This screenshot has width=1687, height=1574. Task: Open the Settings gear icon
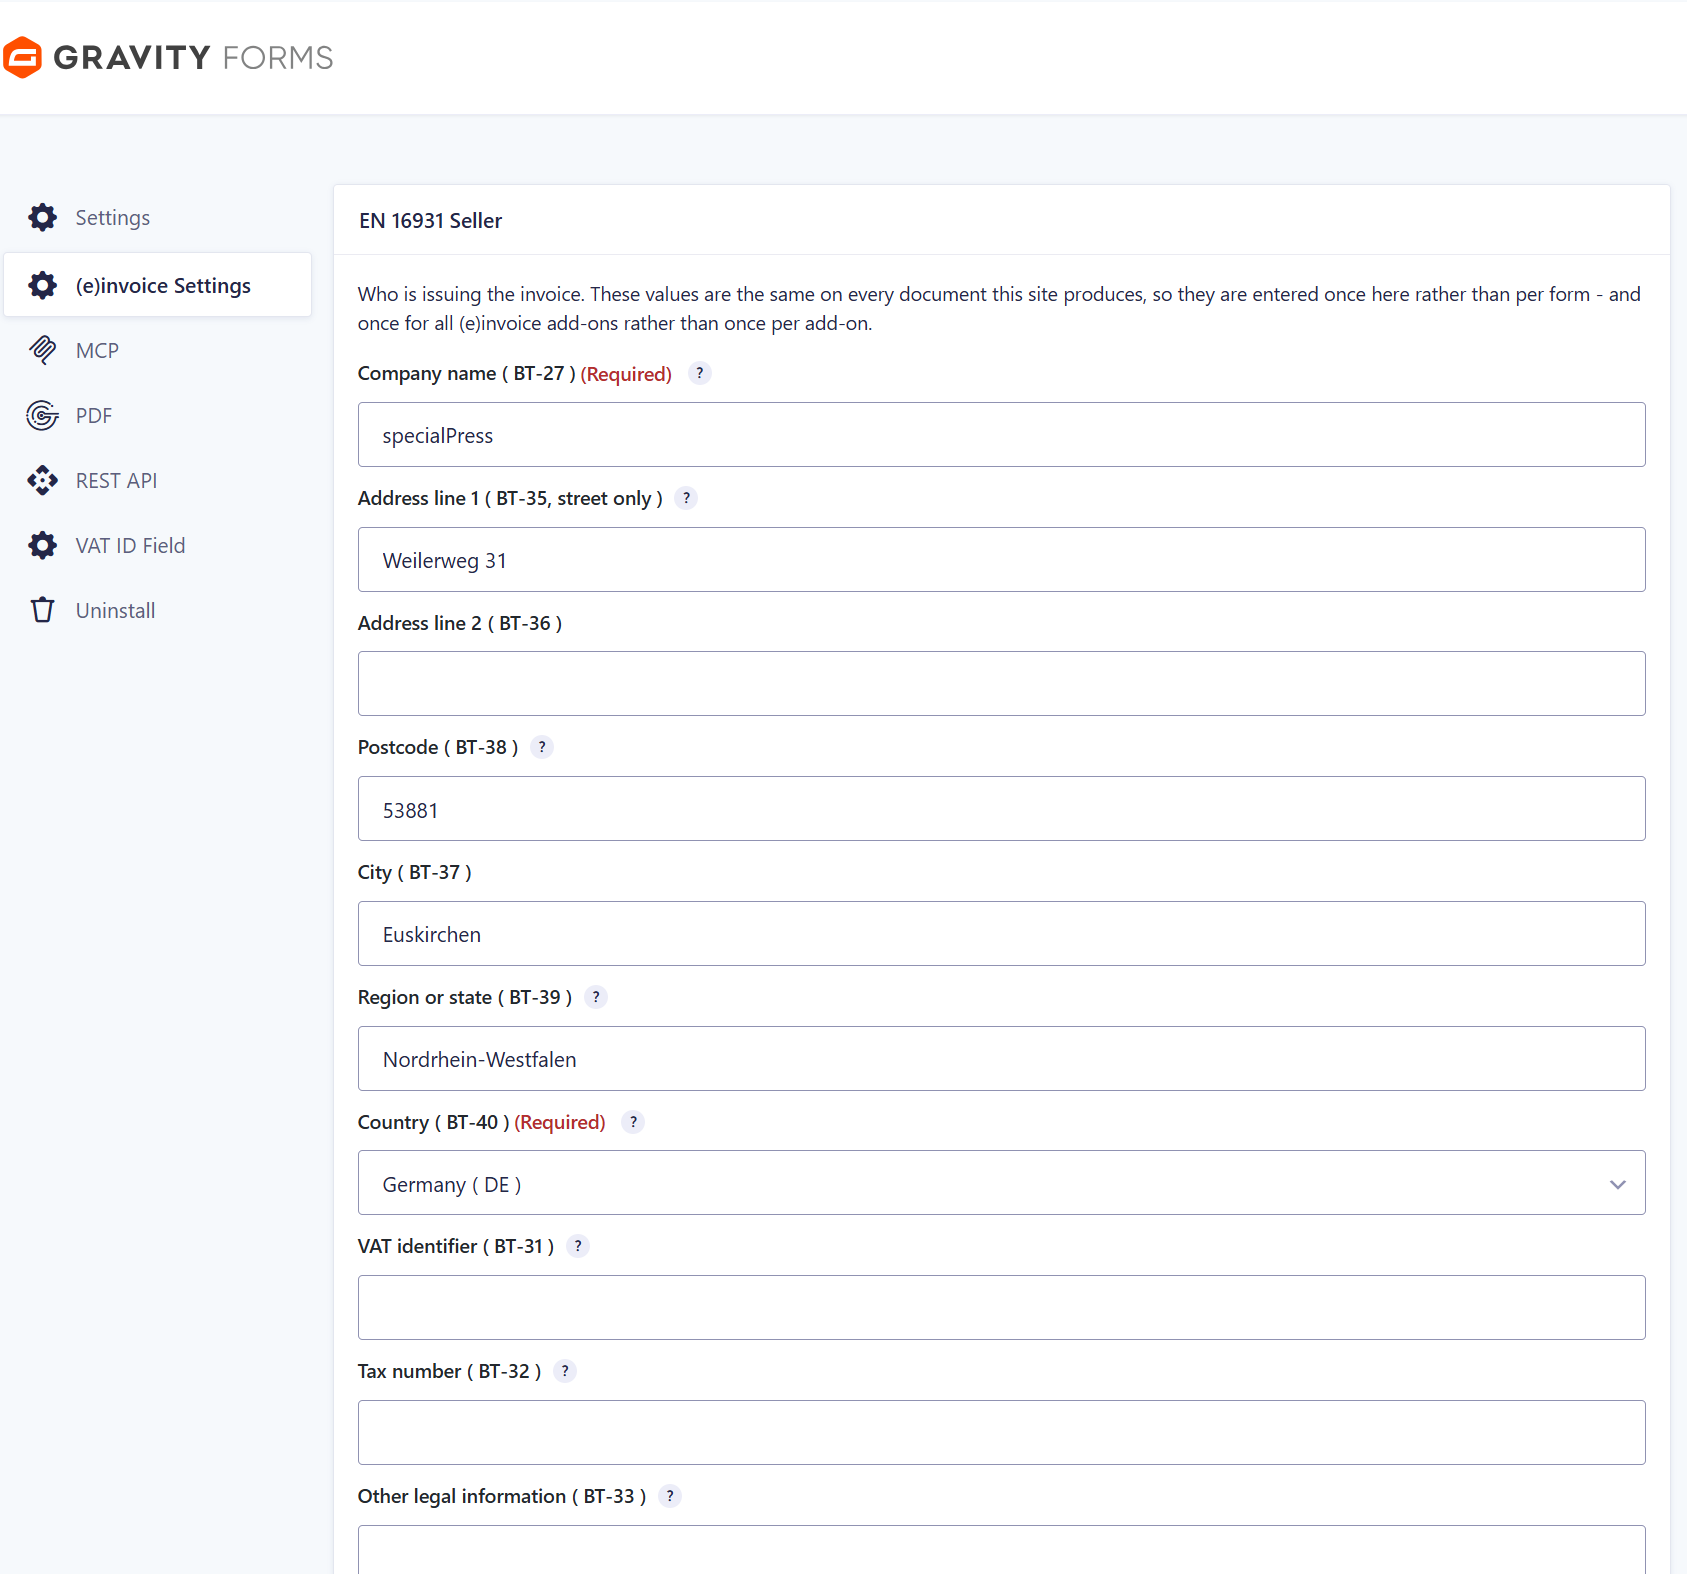[x=42, y=217]
